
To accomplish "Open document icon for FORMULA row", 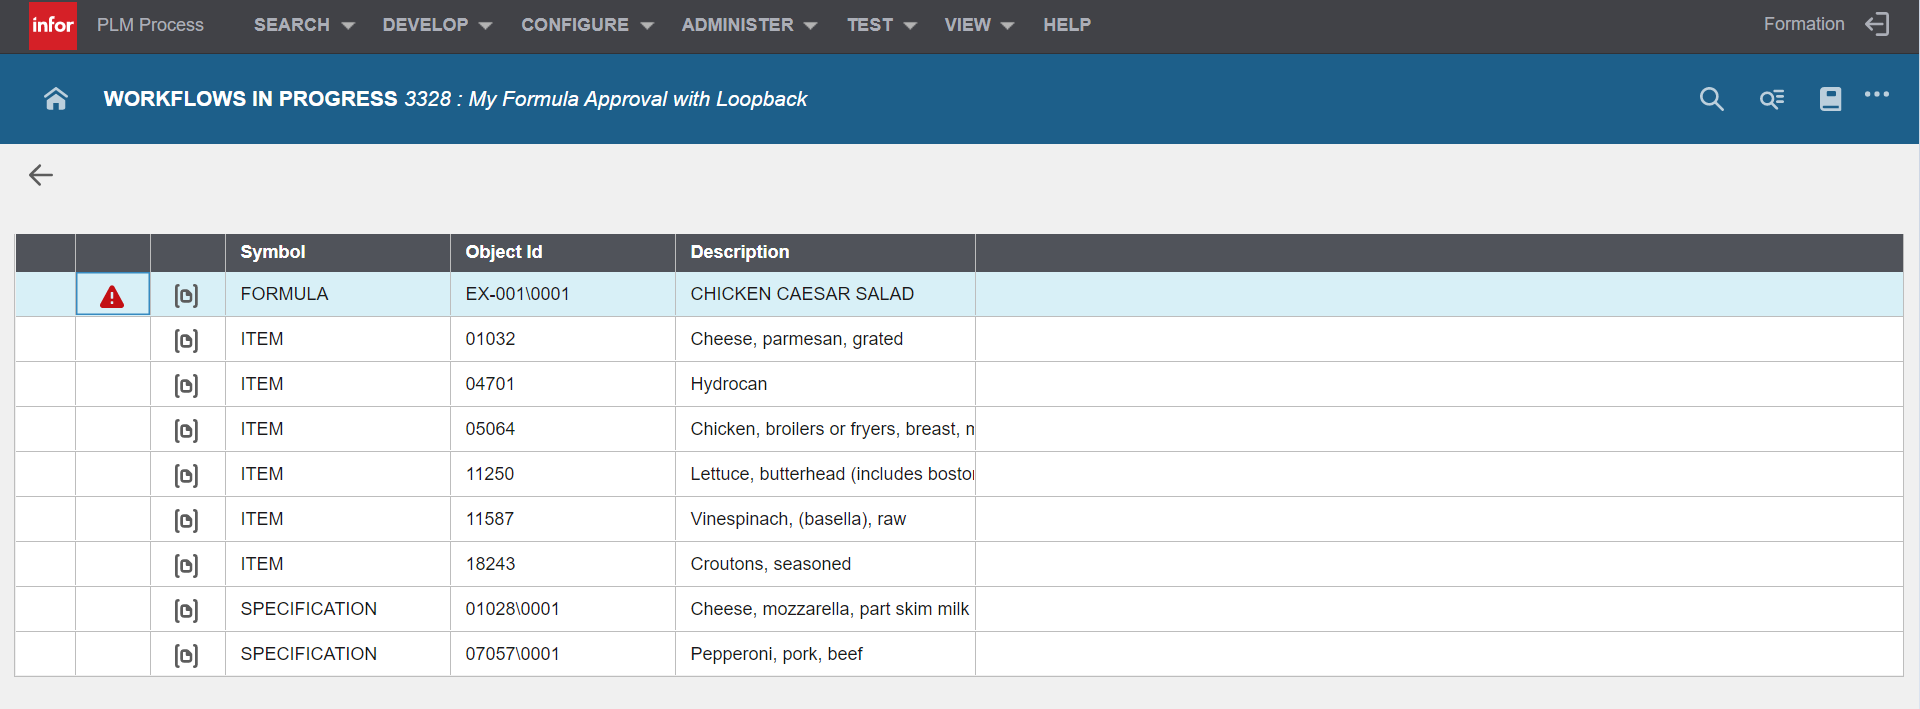I will [186, 295].
